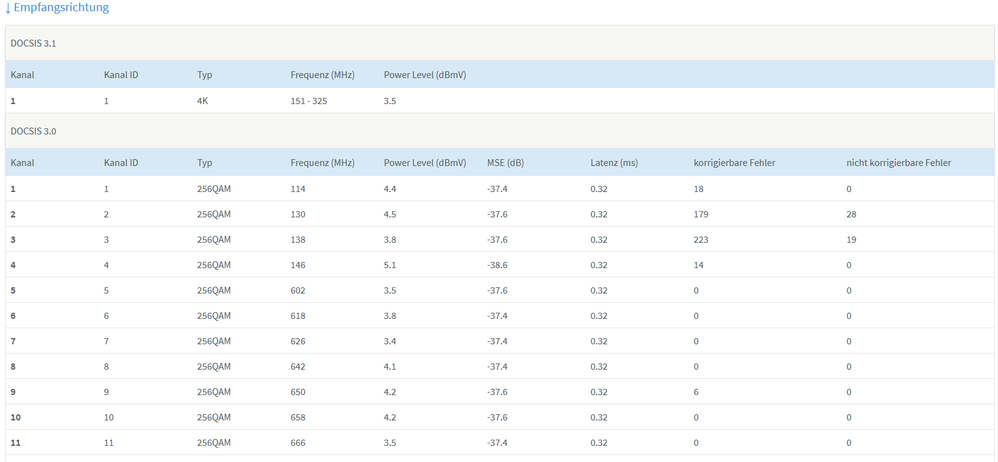Click power level 5.1 in channel 4 row
This screenshot has width=998, height=462.
(390, 265)
